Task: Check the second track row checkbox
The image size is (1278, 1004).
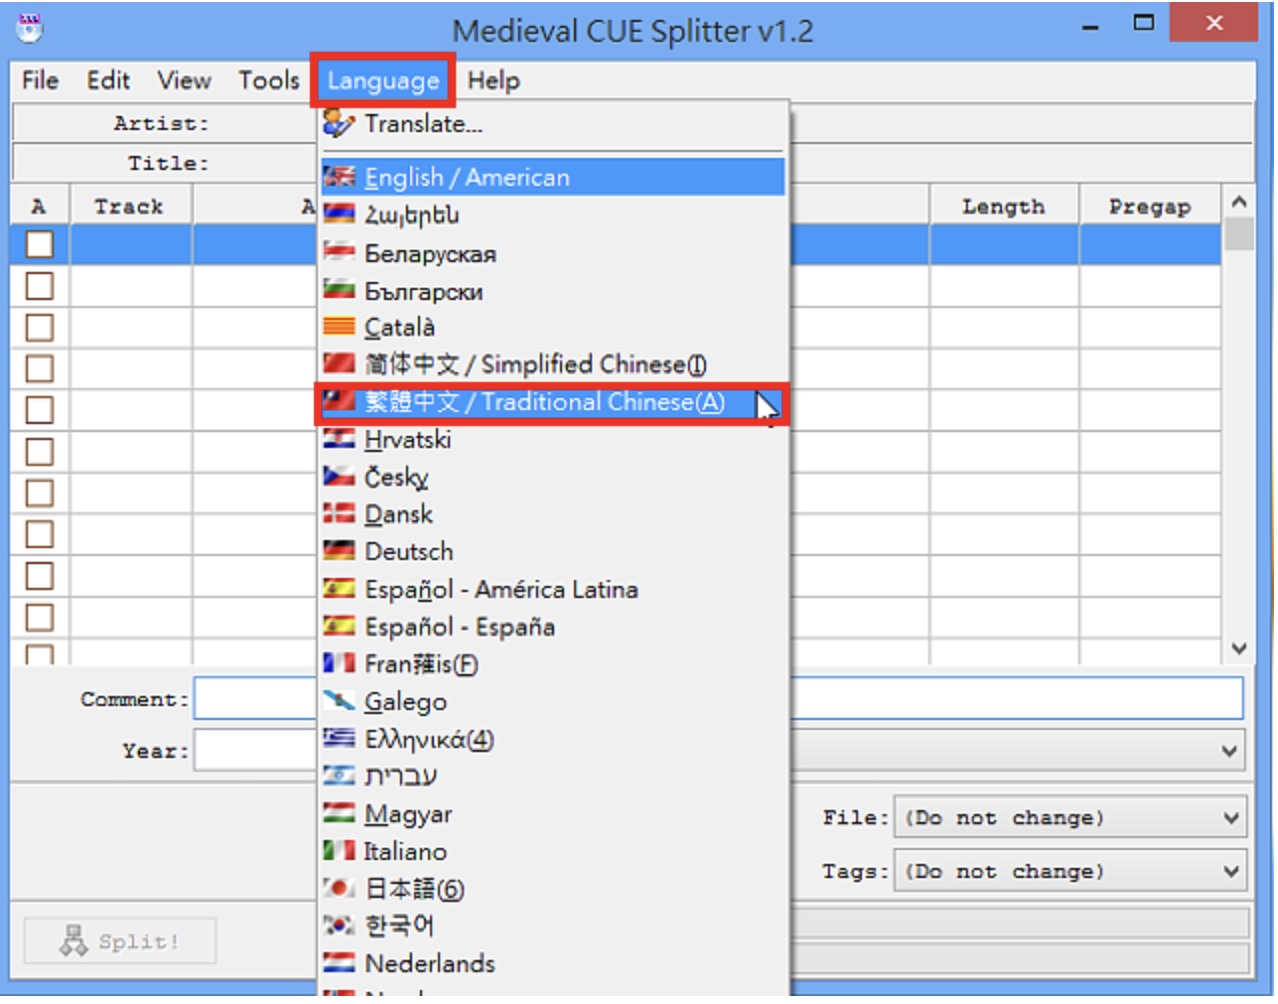Action: point(39,286)
